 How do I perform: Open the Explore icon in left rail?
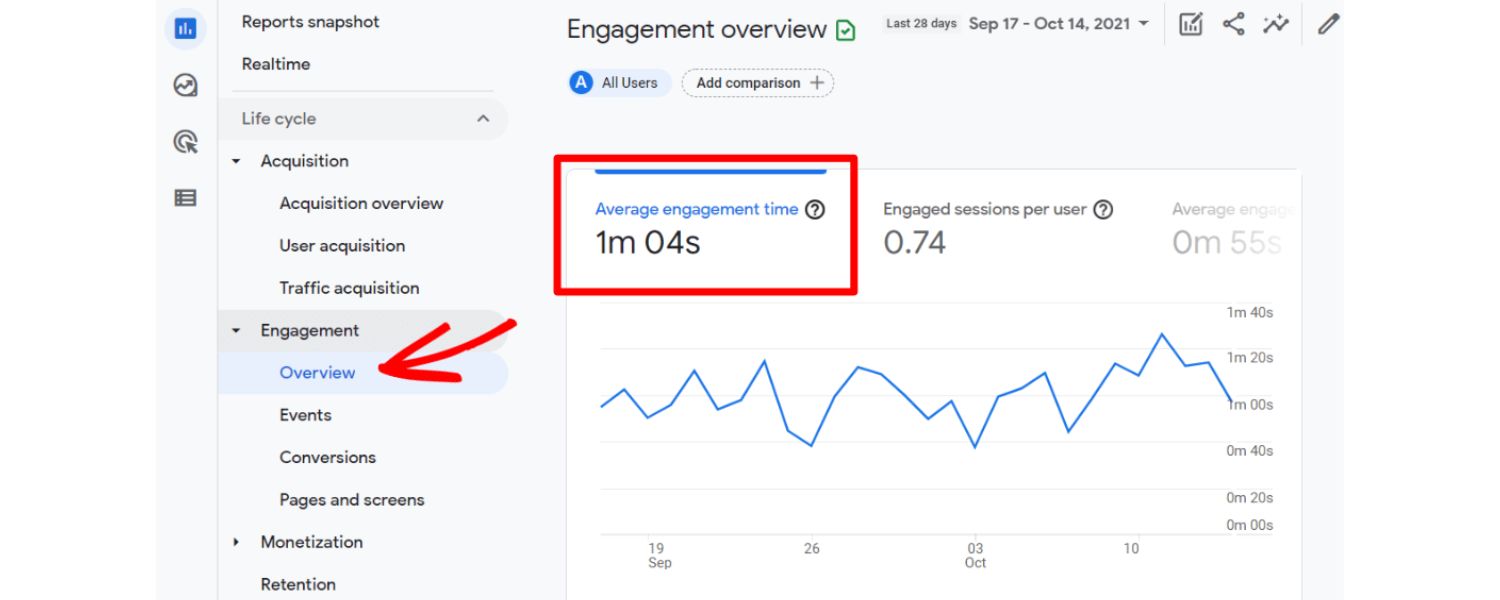(185, 86)
